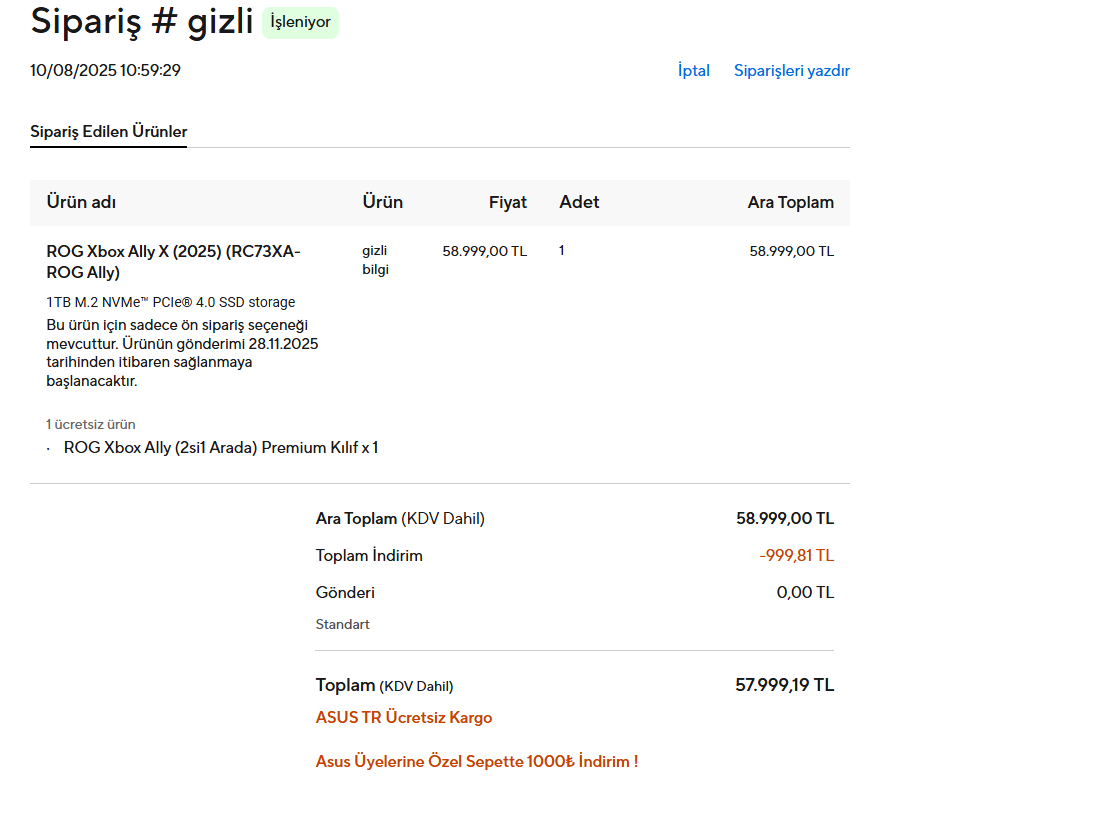Viewport: 1111px width, 824px height.
Task: Click the pre-order shipping date notice
Action: (x=182, y=353)
